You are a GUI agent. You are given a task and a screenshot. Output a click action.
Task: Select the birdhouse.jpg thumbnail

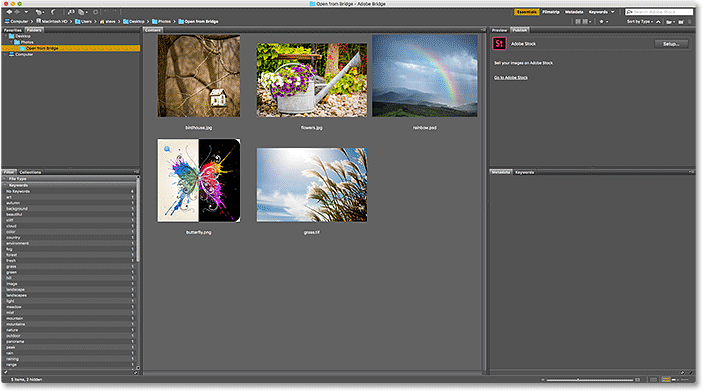point(199,76)
